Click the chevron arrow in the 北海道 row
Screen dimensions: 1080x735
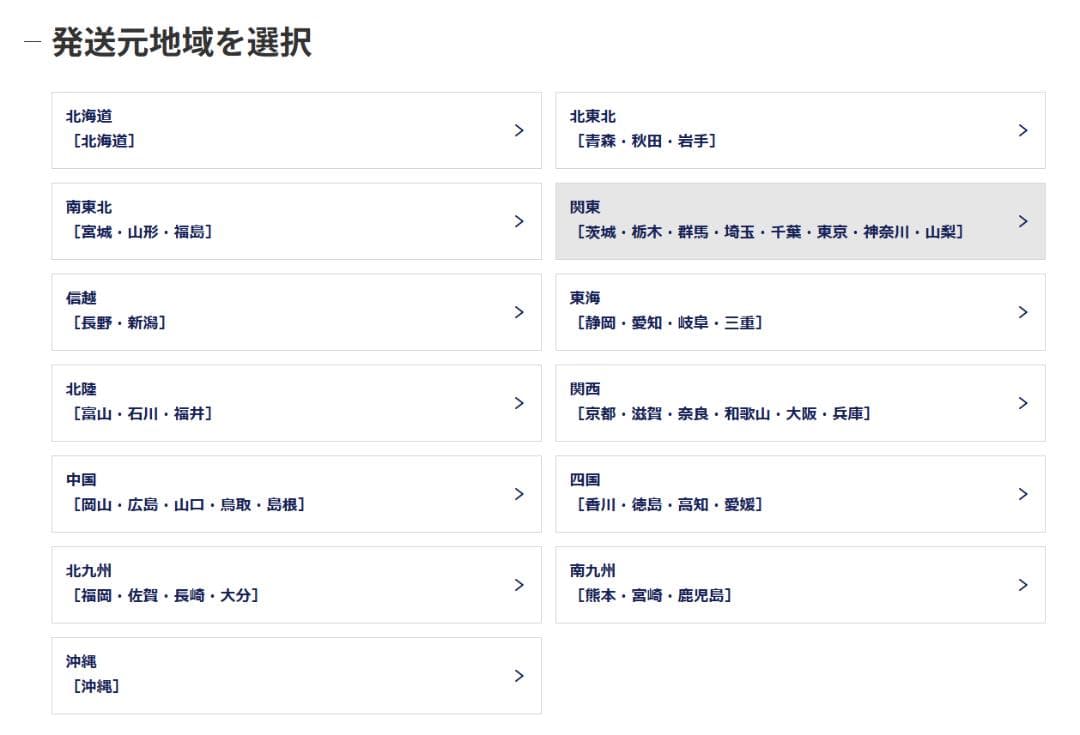point(519,130)
